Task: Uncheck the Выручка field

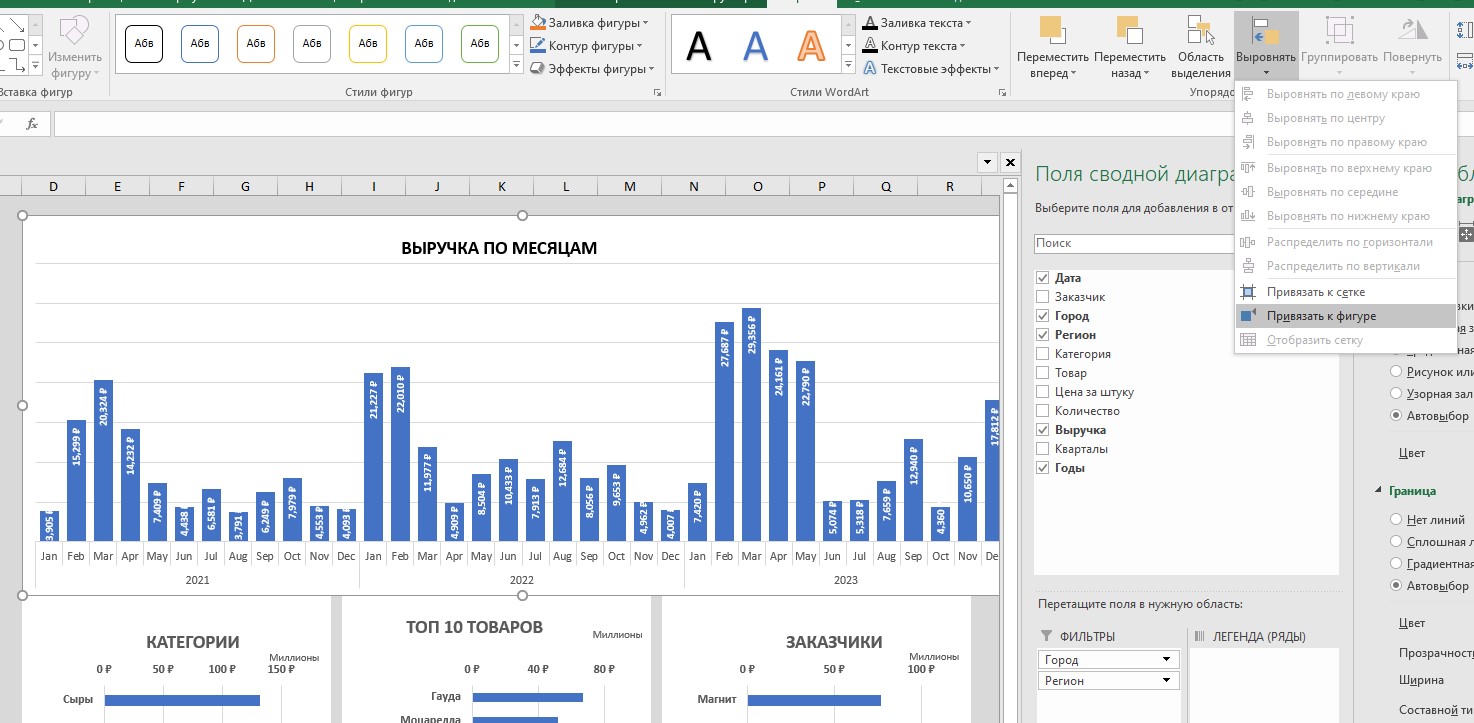Action: click(1043, 430)
